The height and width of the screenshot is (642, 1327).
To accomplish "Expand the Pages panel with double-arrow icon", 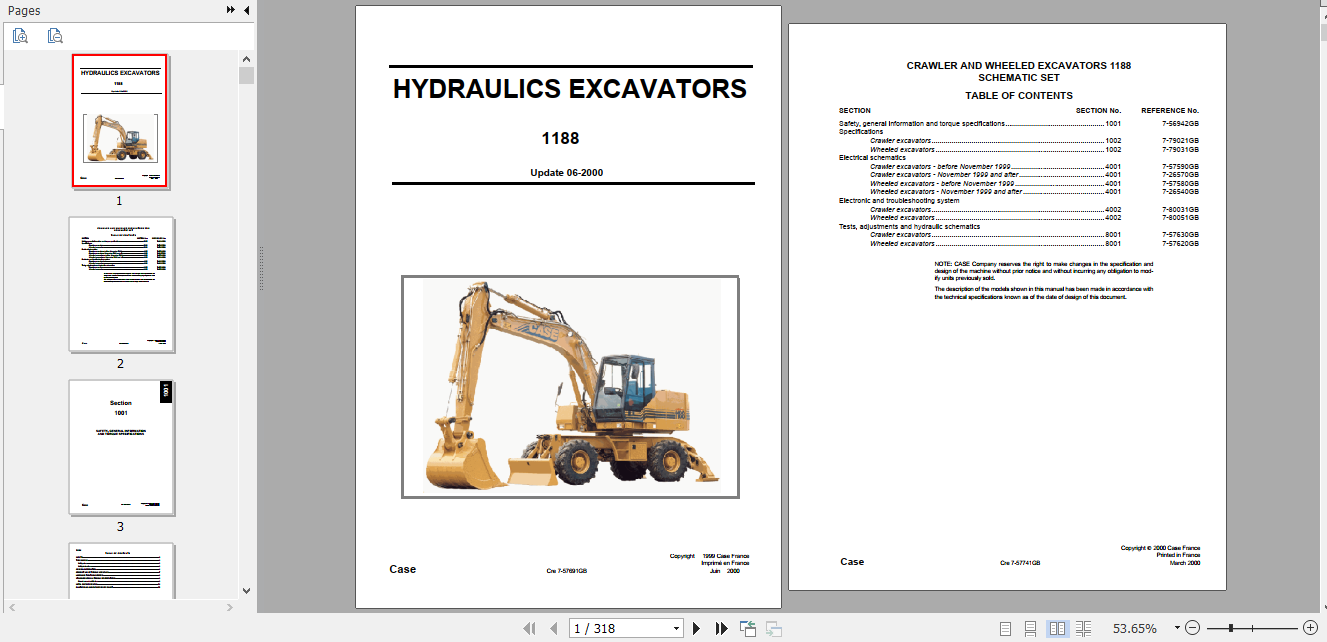I will click(231, 10).
